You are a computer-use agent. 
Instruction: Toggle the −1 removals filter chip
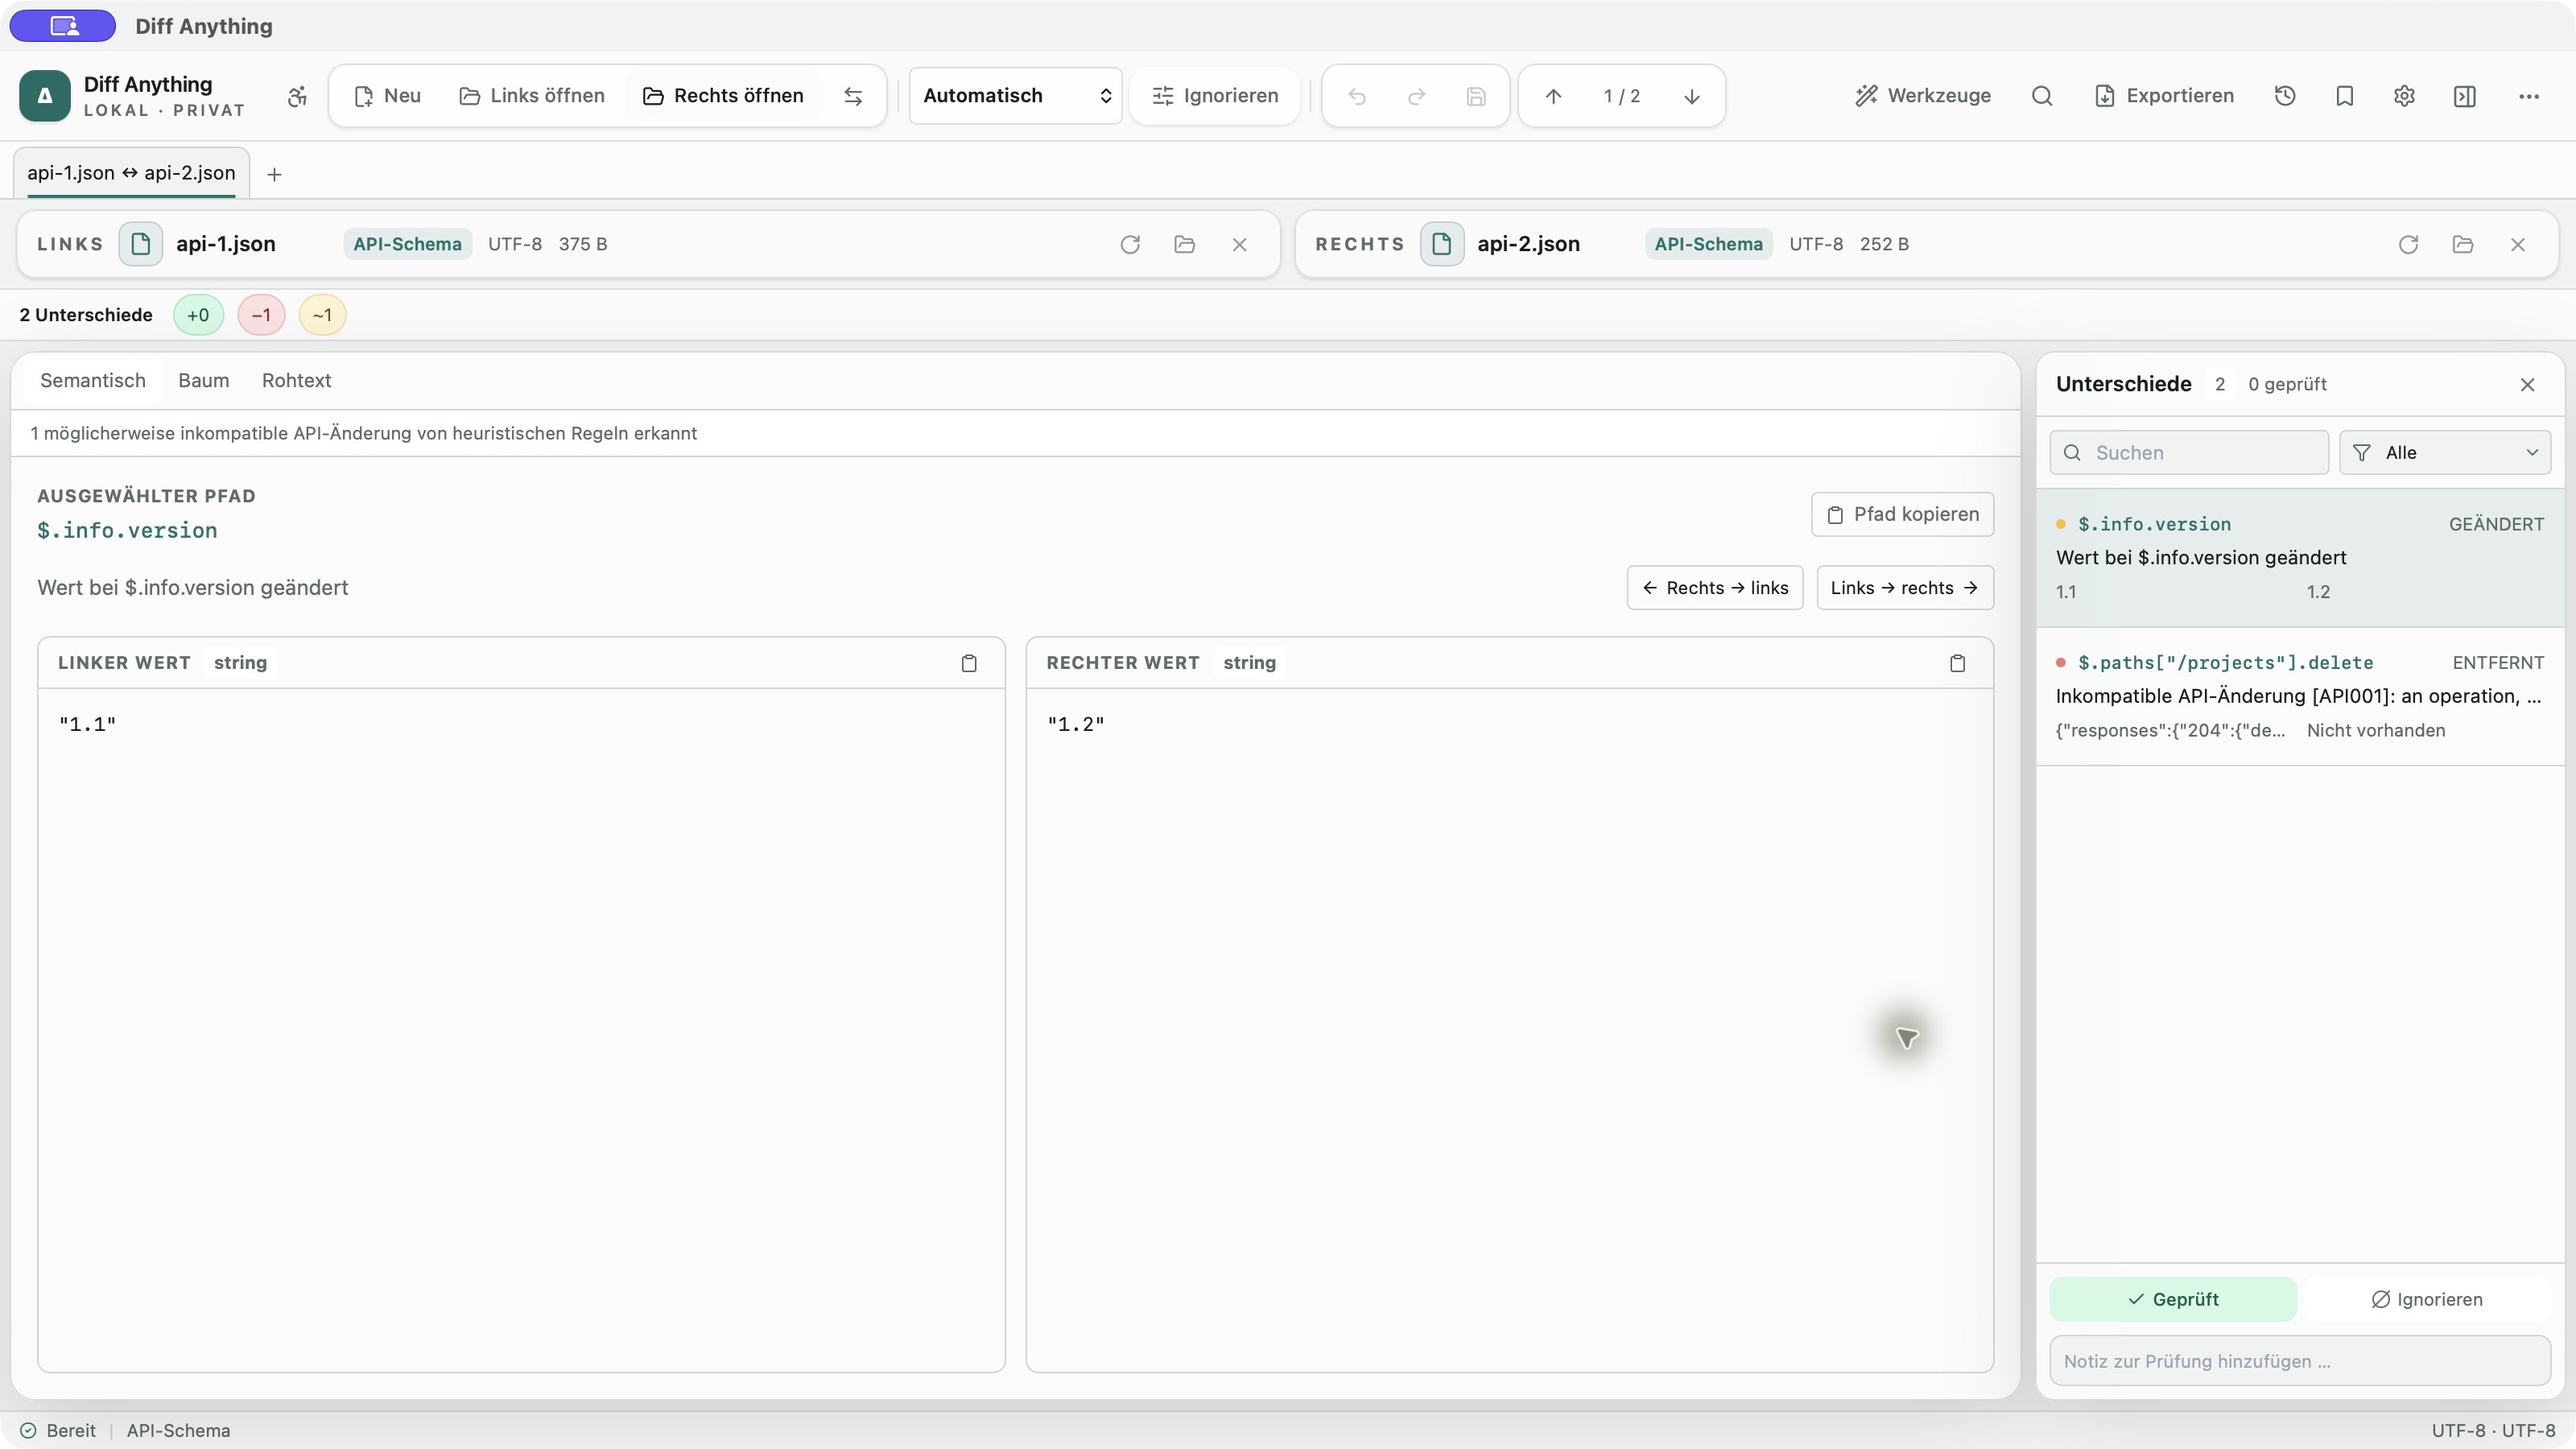(x=261, y=315)
